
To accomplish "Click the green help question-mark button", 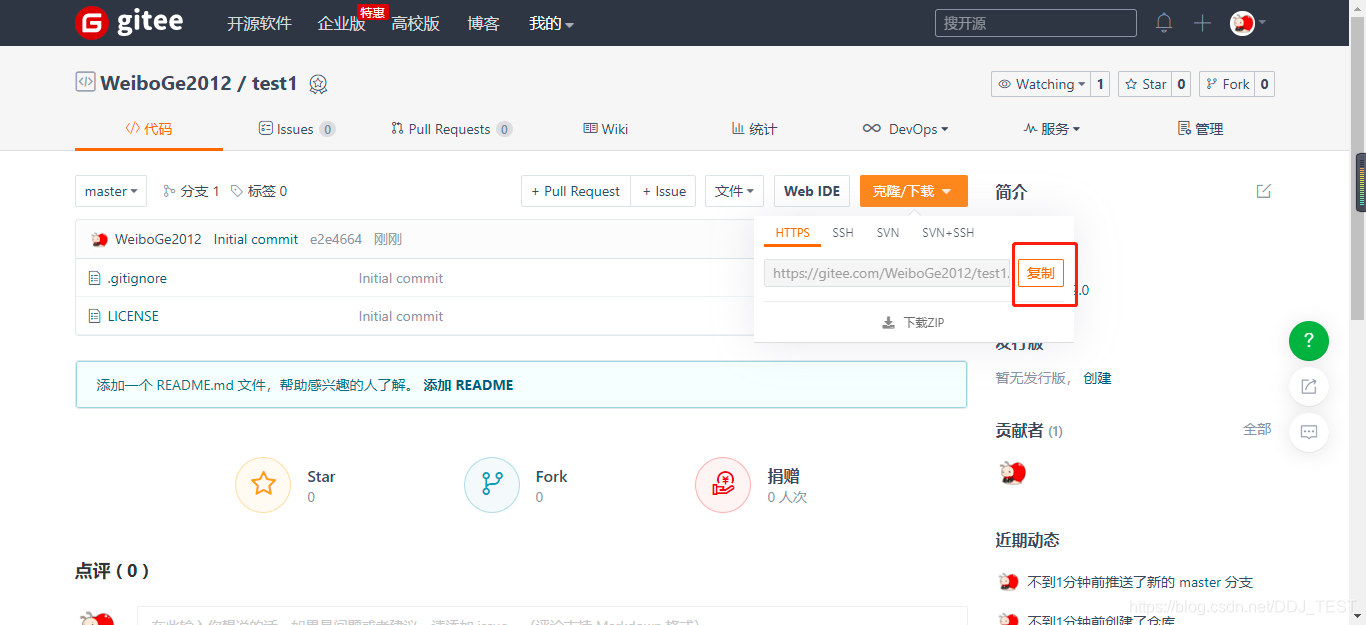I will [1309, 341].
